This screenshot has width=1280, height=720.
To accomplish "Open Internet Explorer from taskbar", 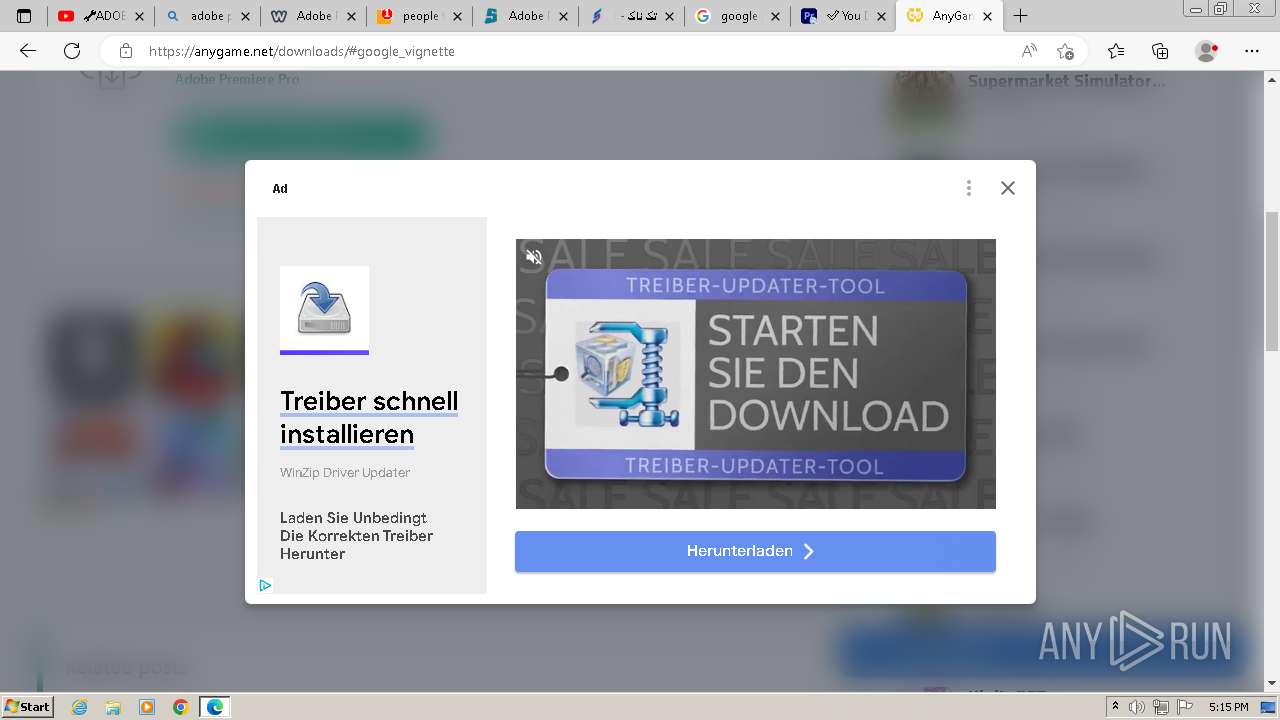I will [x=79, y=707].
